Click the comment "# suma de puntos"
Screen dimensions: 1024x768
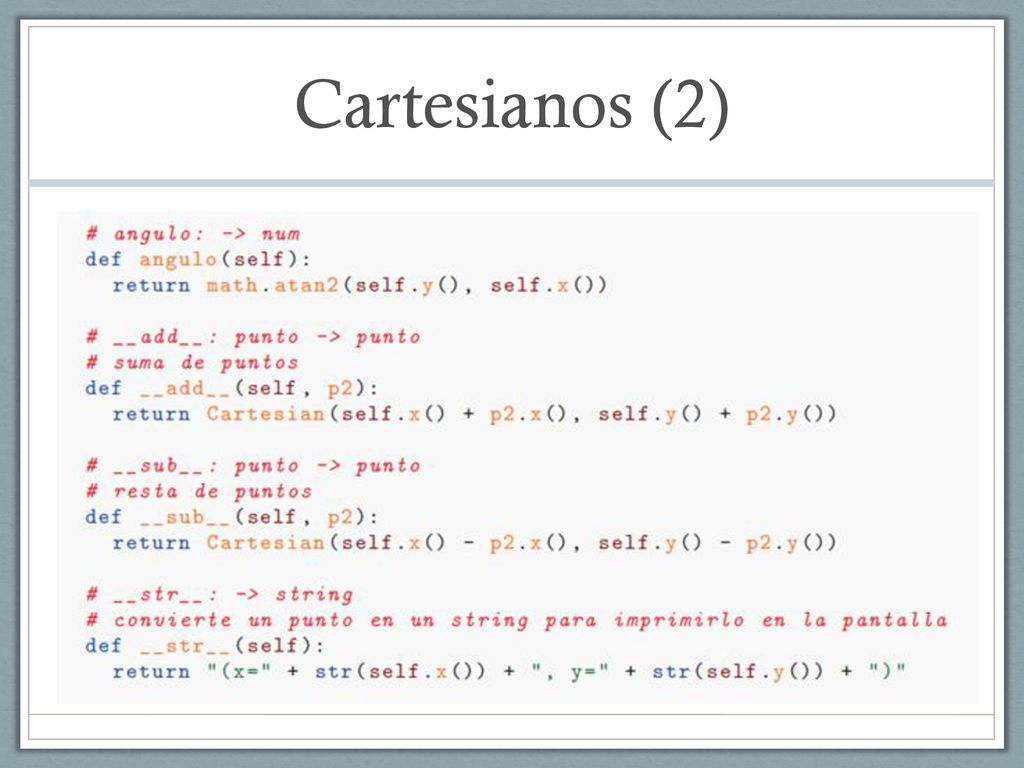(x=192, y=362)
